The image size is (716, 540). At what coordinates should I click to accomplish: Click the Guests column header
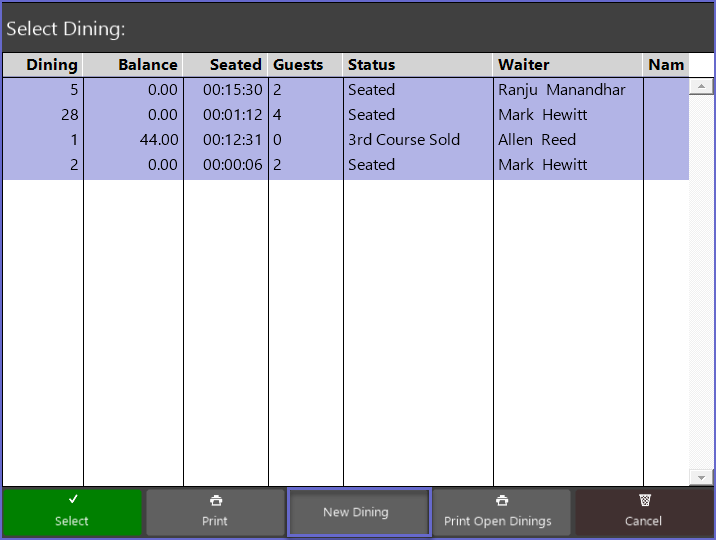tap(305, 64)
